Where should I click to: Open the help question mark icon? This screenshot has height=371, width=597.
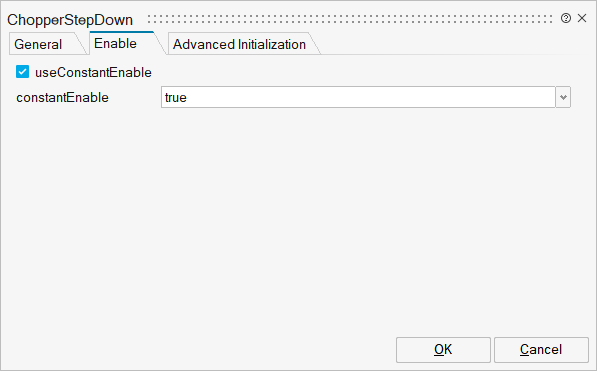(566, 18)
